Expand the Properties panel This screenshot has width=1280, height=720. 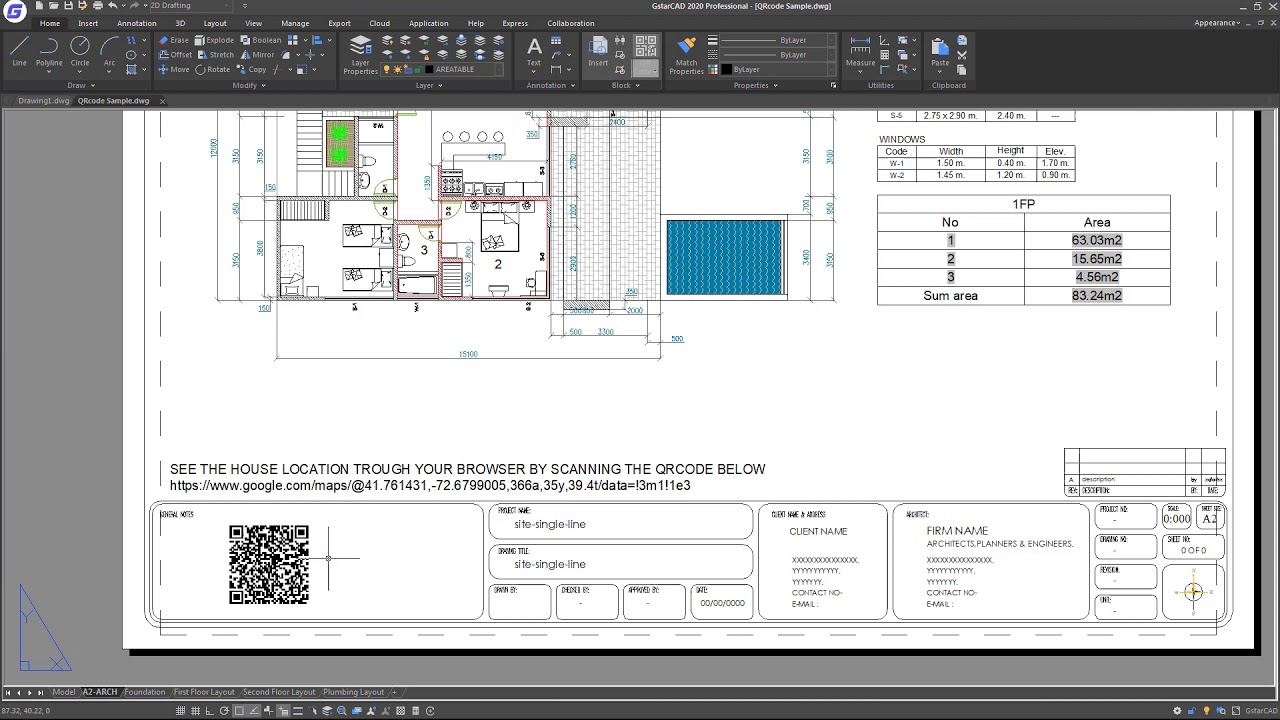click(x=755, y=85)
